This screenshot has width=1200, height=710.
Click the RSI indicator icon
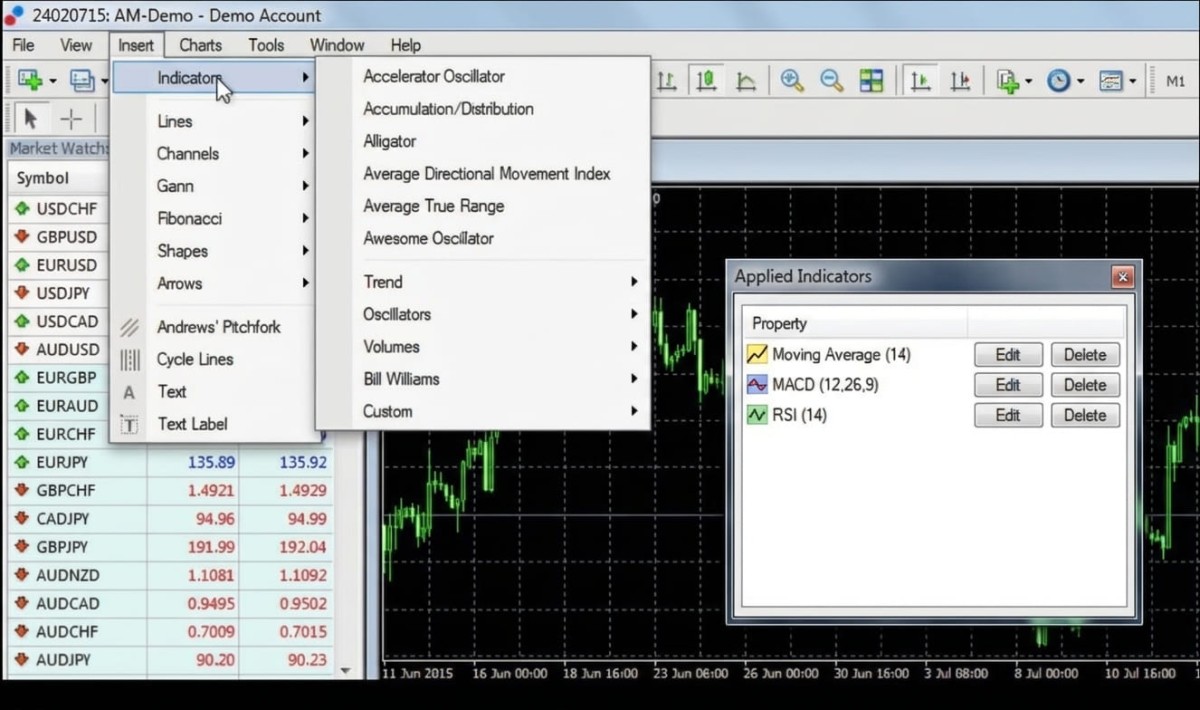point(757,415)
